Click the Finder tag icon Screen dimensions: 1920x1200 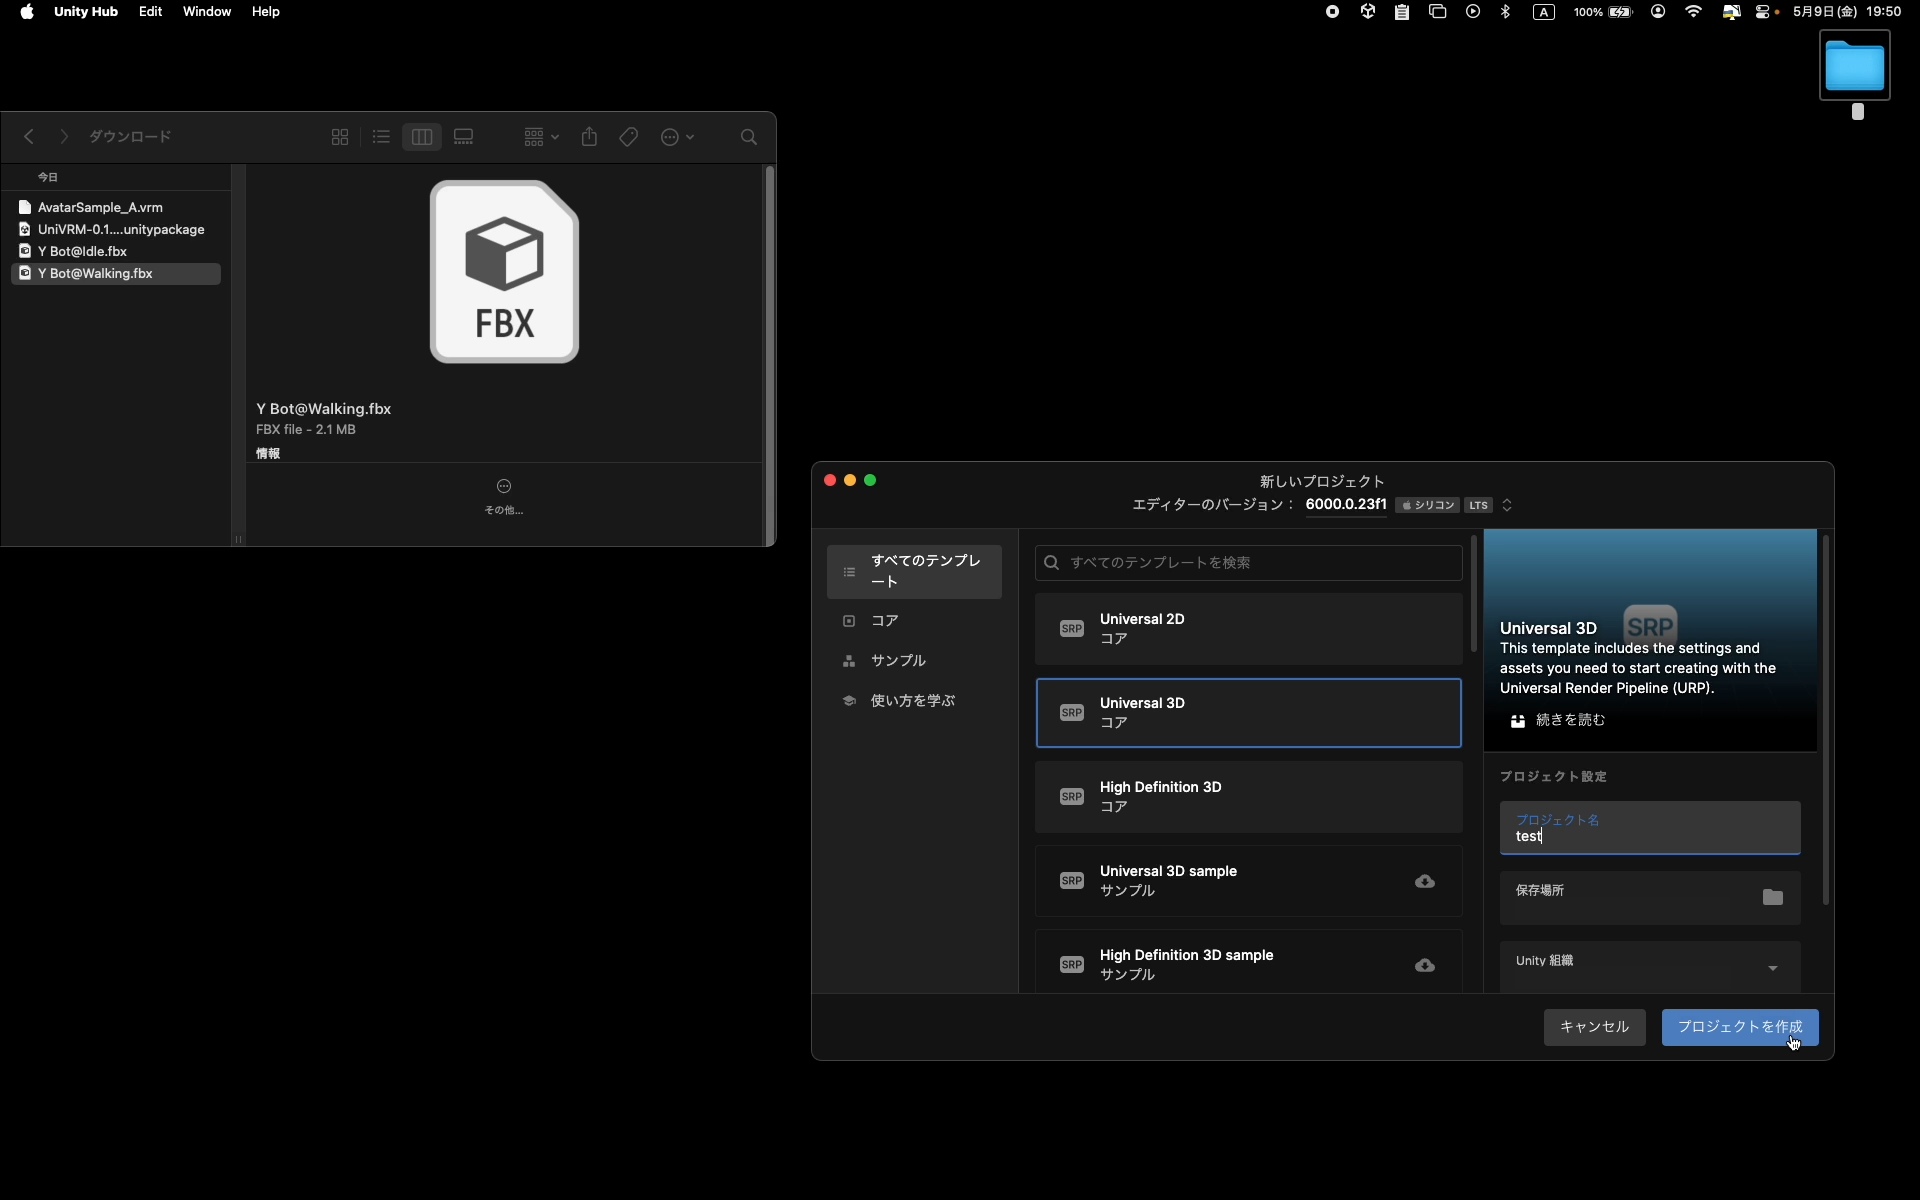(x=629, y=137)
